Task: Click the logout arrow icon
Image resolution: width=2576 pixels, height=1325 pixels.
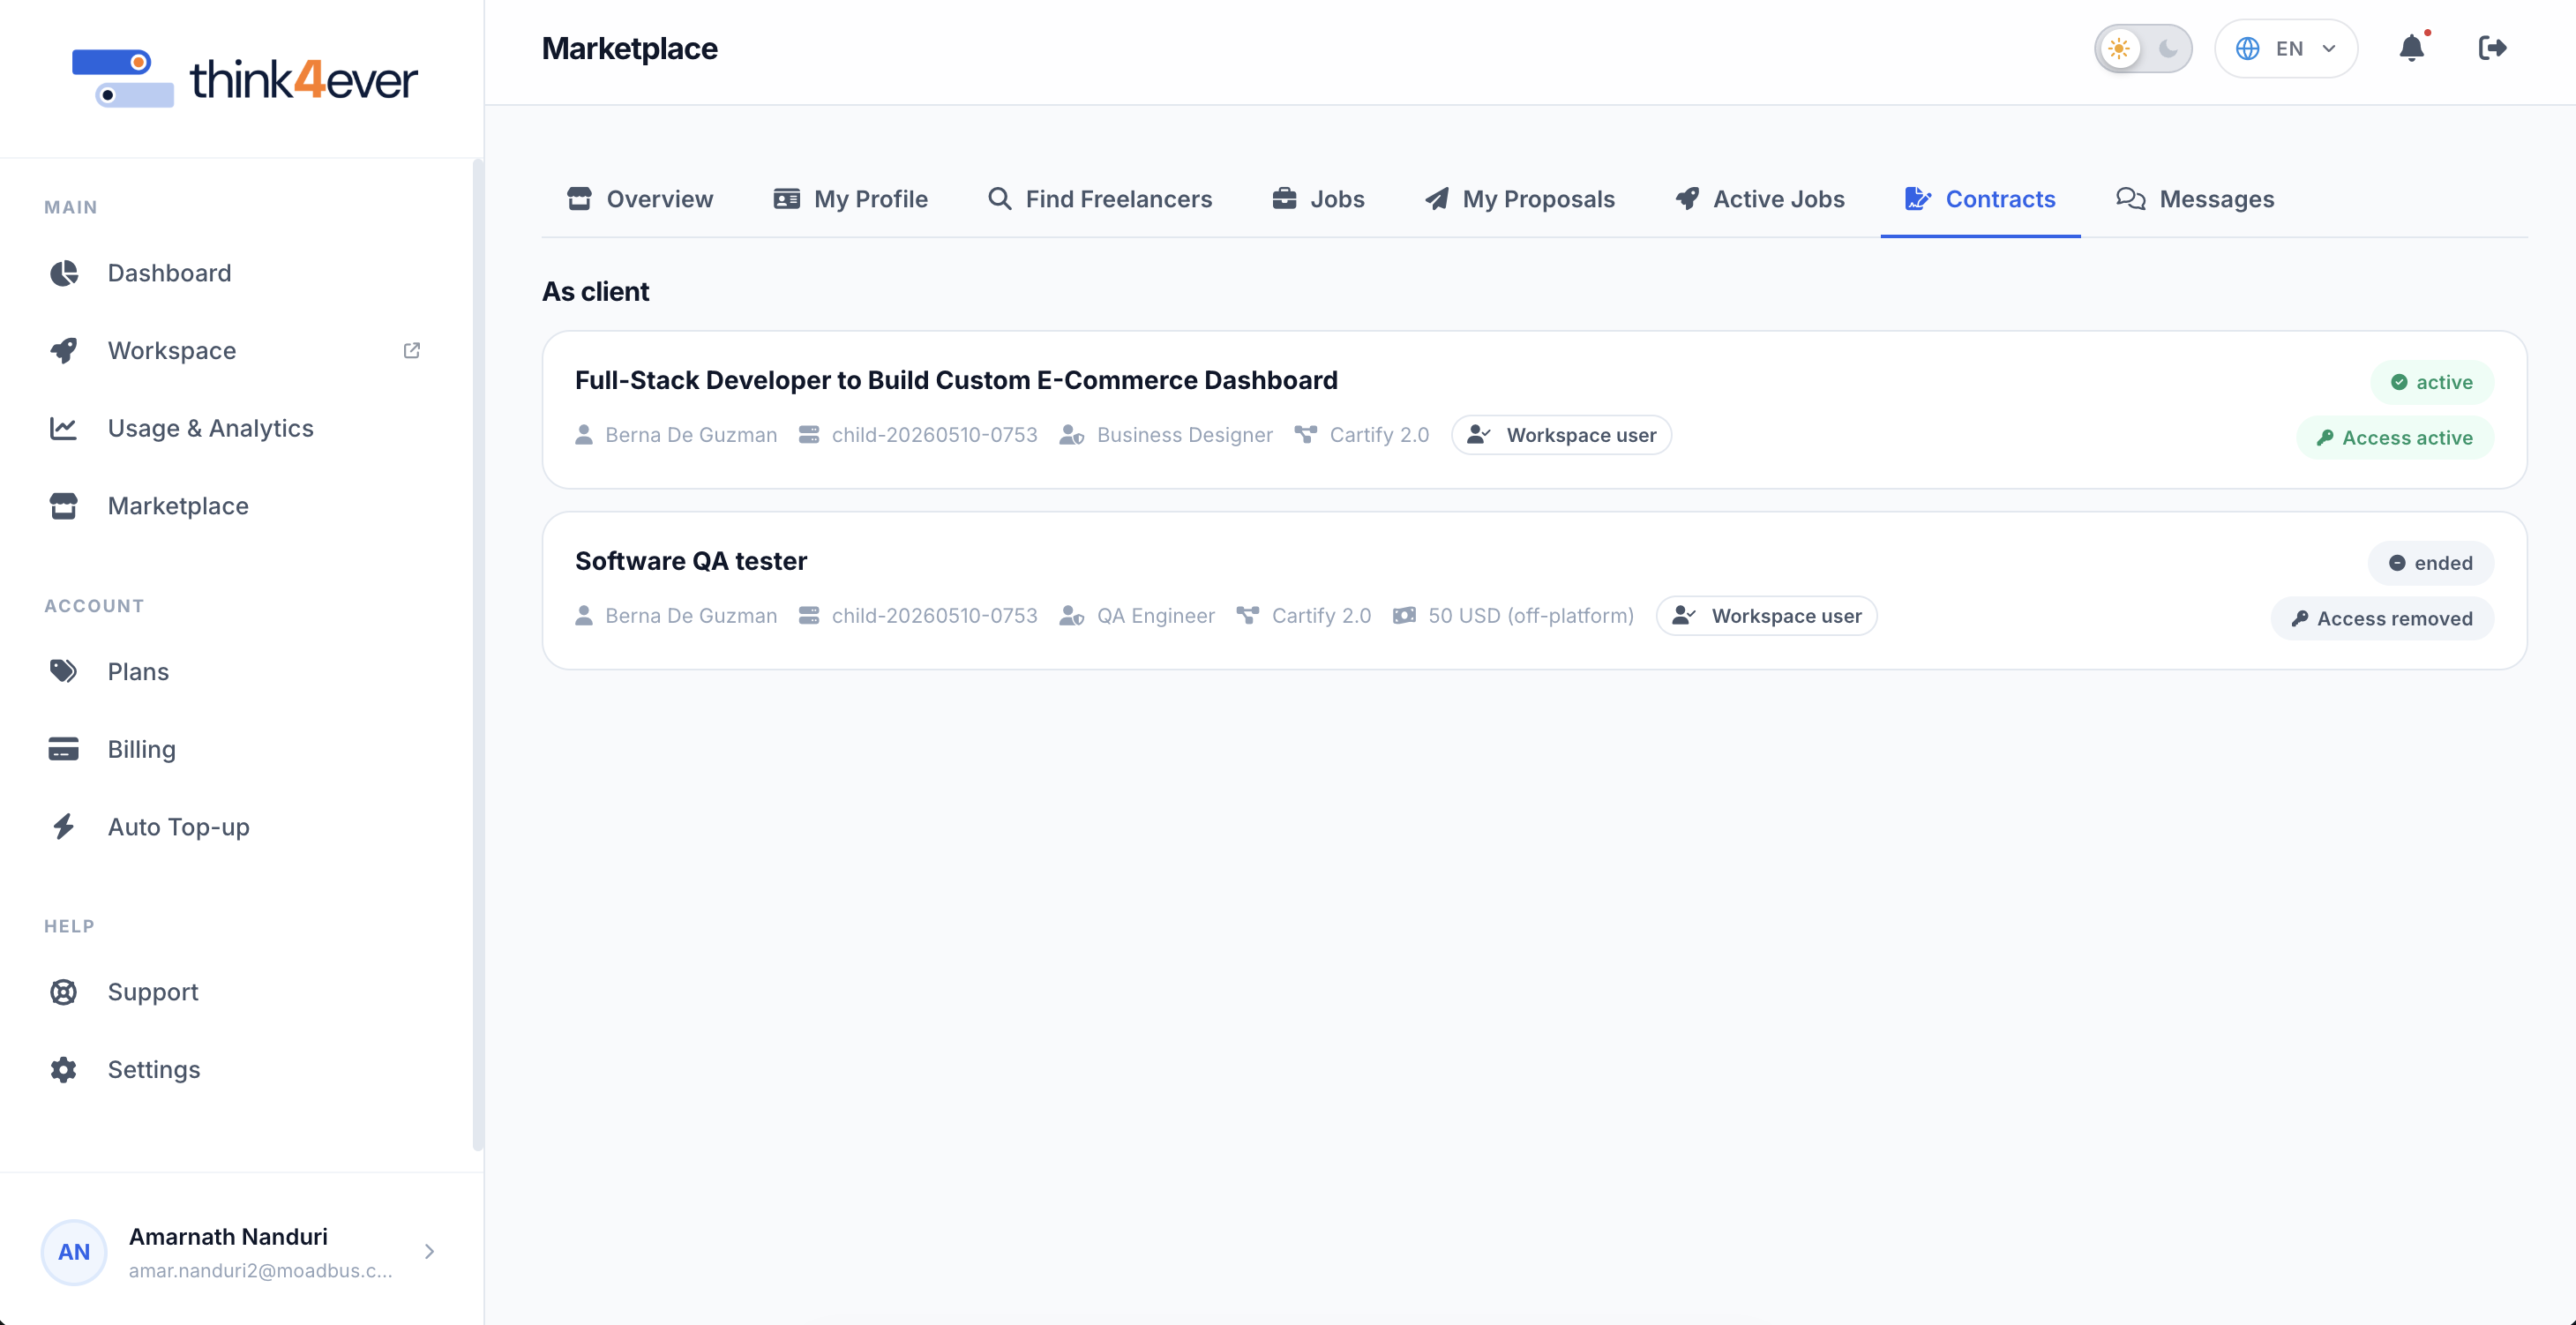Action: pyautogui.click(x=2492, y=48)
